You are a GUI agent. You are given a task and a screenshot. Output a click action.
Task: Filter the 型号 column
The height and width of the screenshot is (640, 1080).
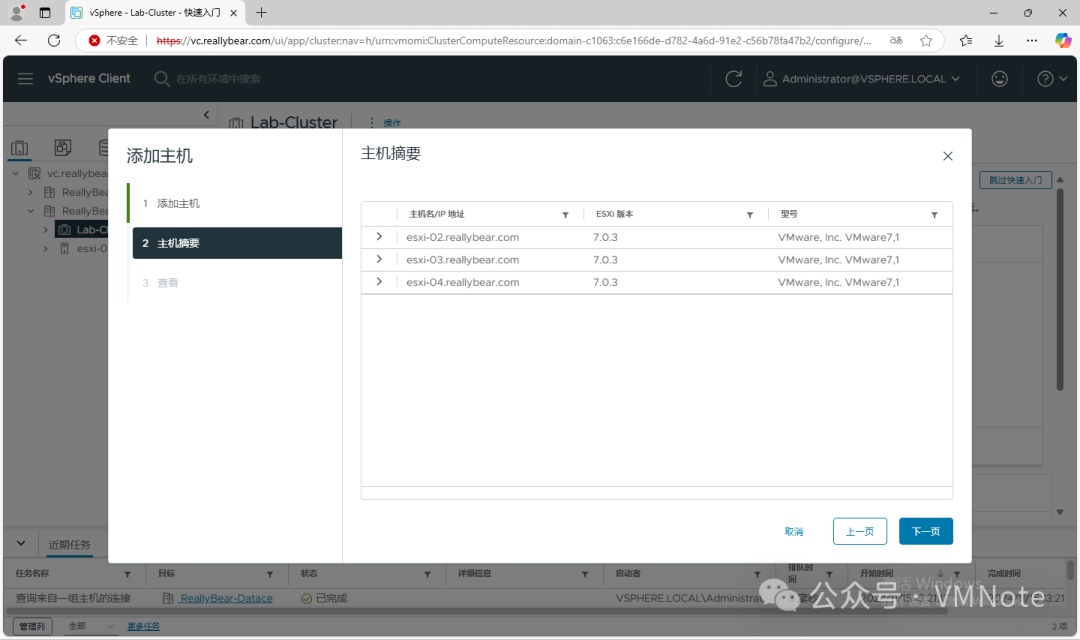click(x=935, y=215)
